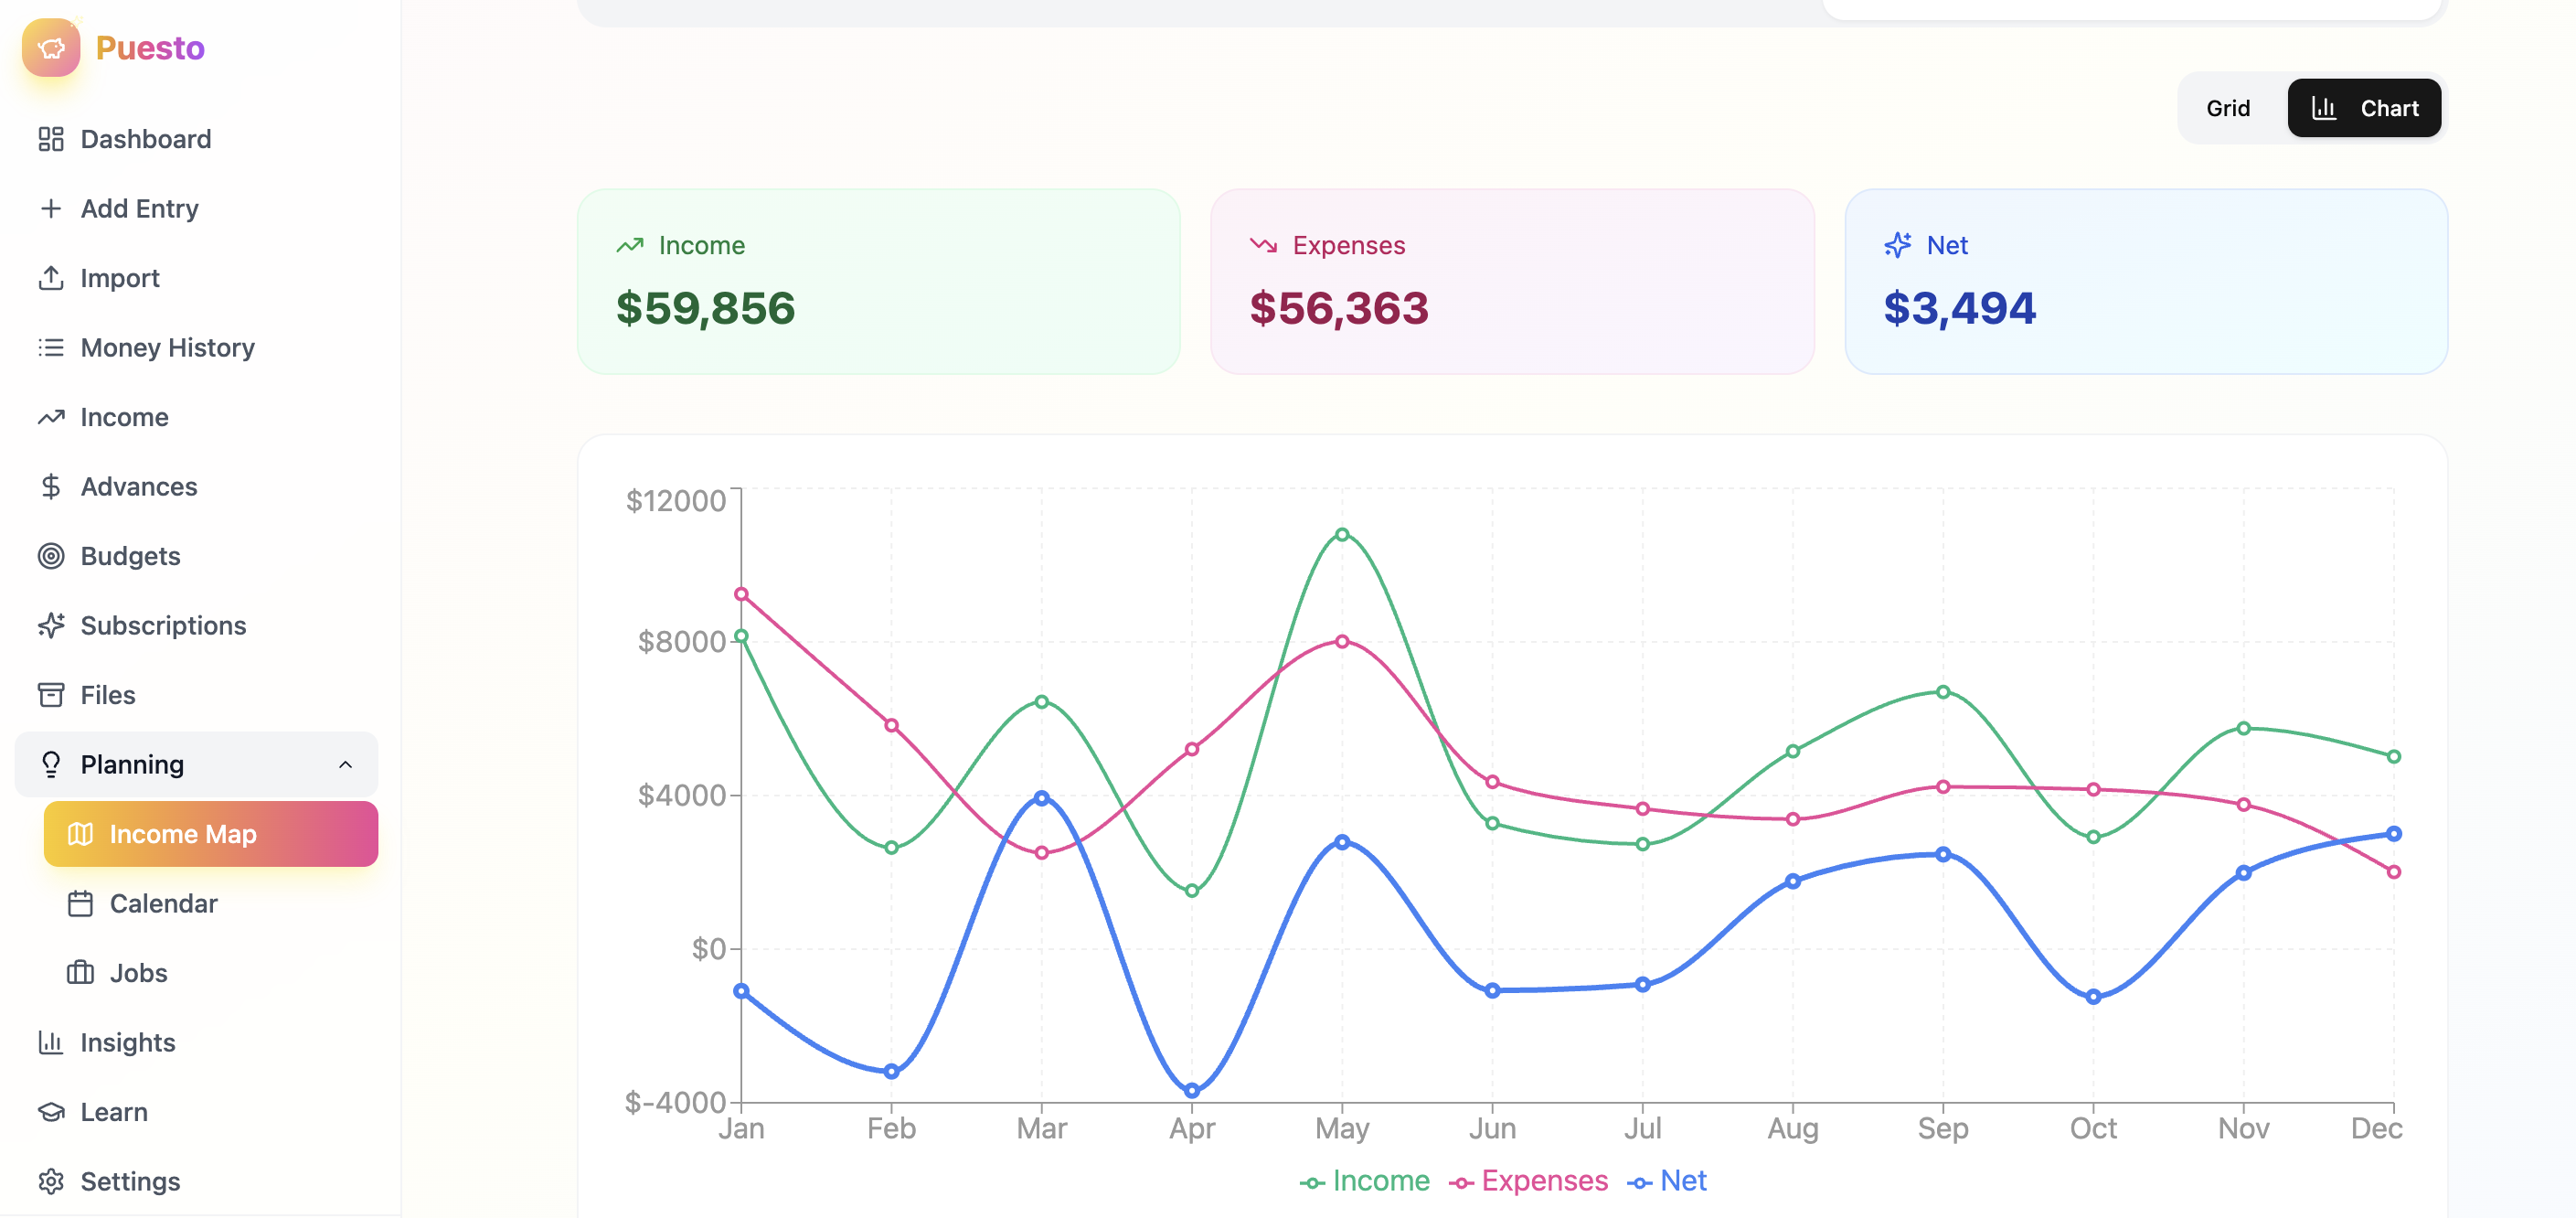The height and width of the screenshot is (1218, 2576).
Task: Click the Planning menu group header
Action: pos(133,765)
